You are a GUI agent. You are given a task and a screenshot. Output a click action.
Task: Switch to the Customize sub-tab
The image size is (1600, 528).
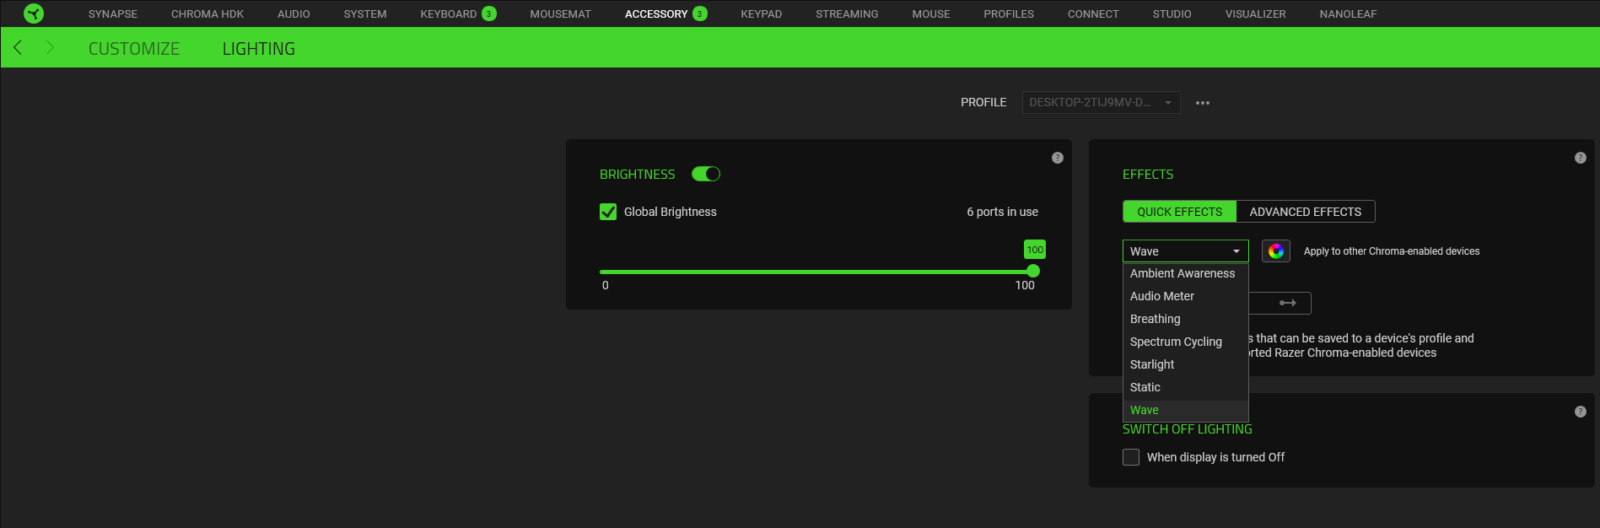[134, 48]
